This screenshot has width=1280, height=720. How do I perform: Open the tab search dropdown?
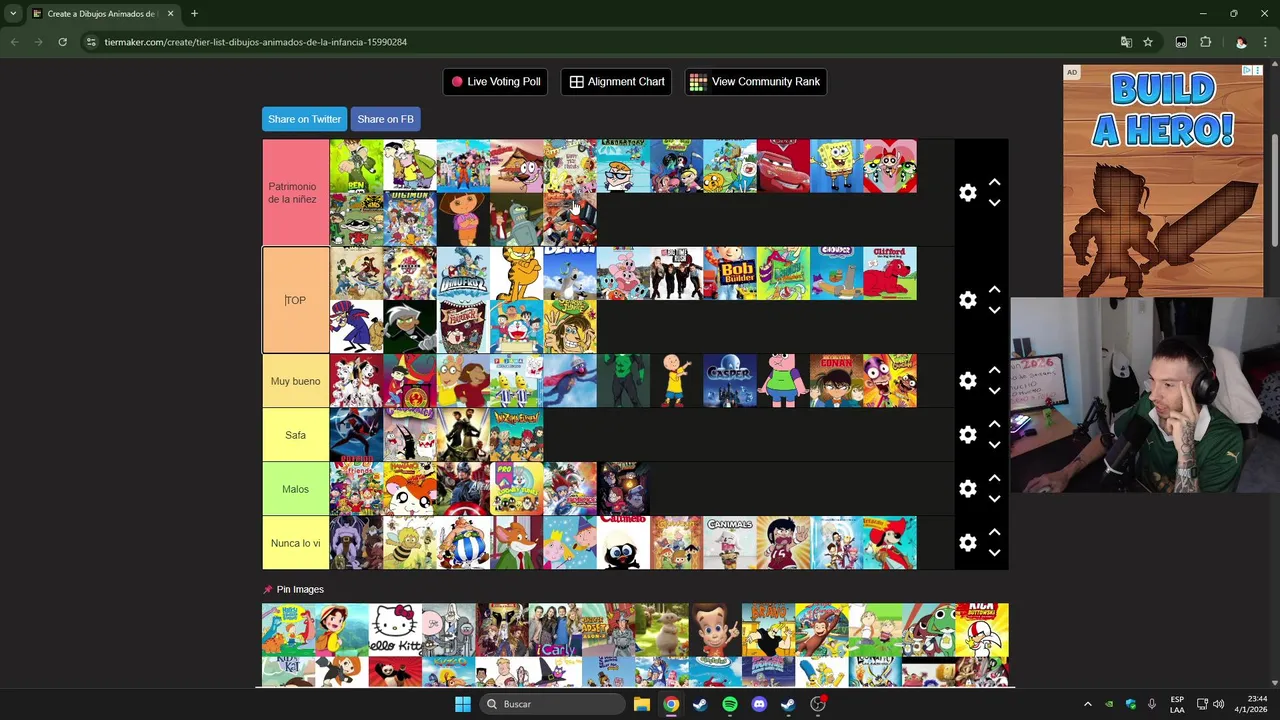13,14
